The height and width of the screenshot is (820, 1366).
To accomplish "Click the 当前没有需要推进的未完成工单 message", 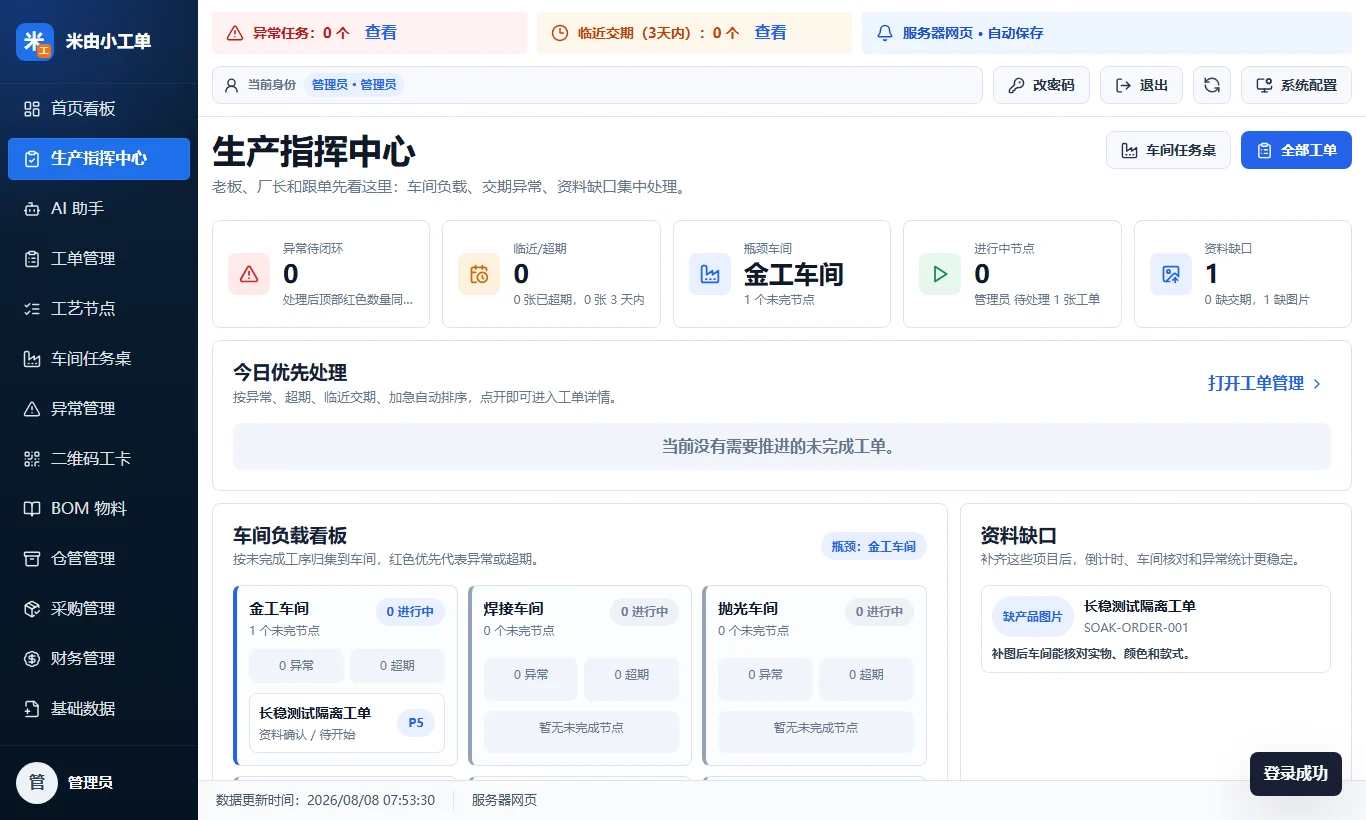I will [781, 446].
